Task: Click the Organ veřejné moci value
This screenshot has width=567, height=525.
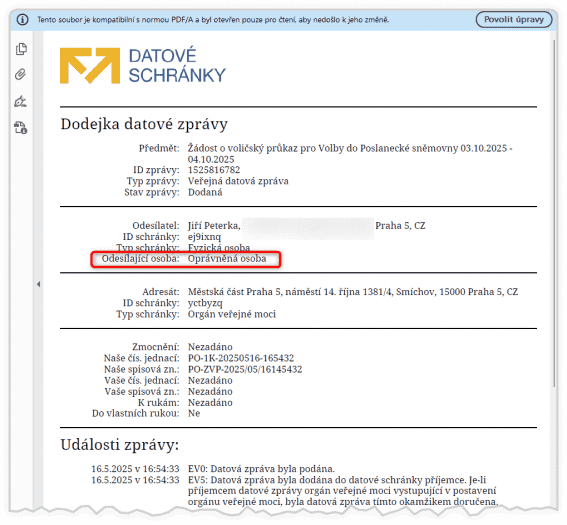Action: click(232, 314)
